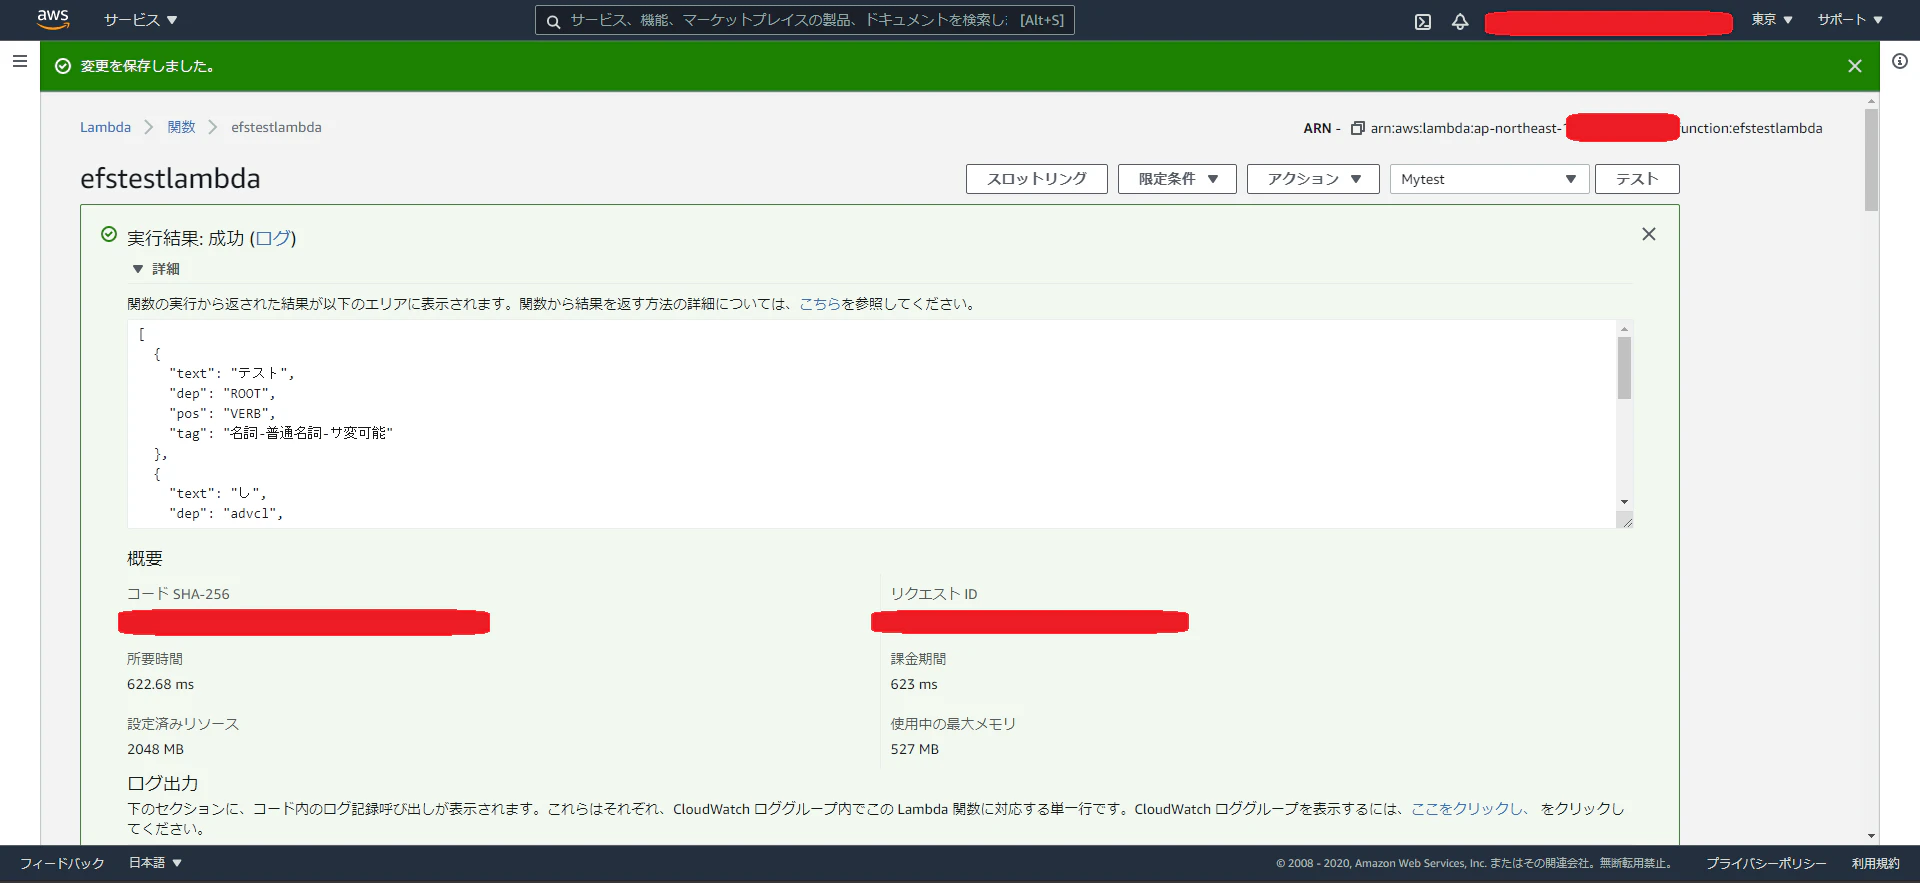Image resolution: width=1920 pixels, height=883 pixels.
Task: Open the こちら documentation link
Action: 820,304
